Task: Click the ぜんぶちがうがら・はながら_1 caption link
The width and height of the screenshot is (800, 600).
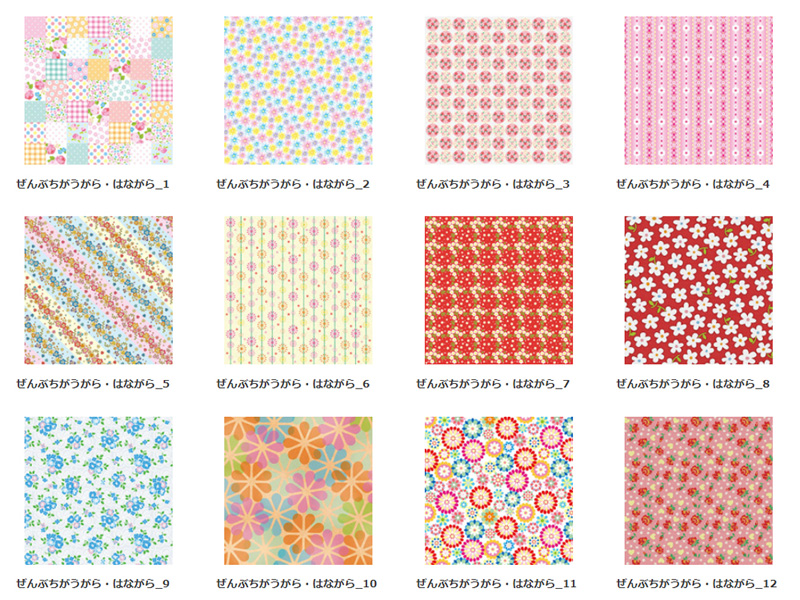Action: (x=93, y=184)
